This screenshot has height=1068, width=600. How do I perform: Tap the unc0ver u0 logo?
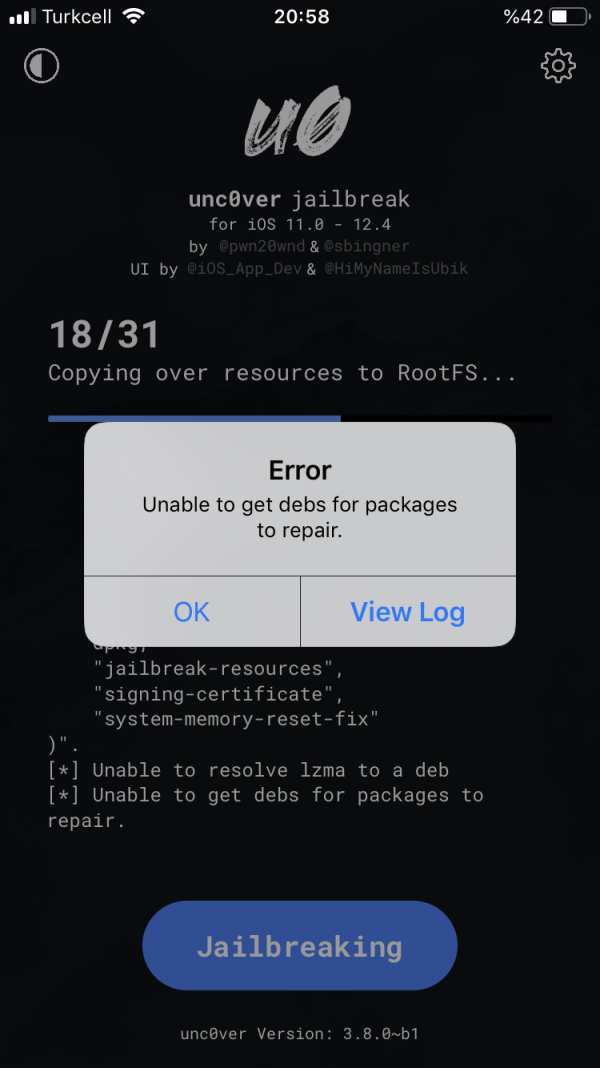pos(298,126)
